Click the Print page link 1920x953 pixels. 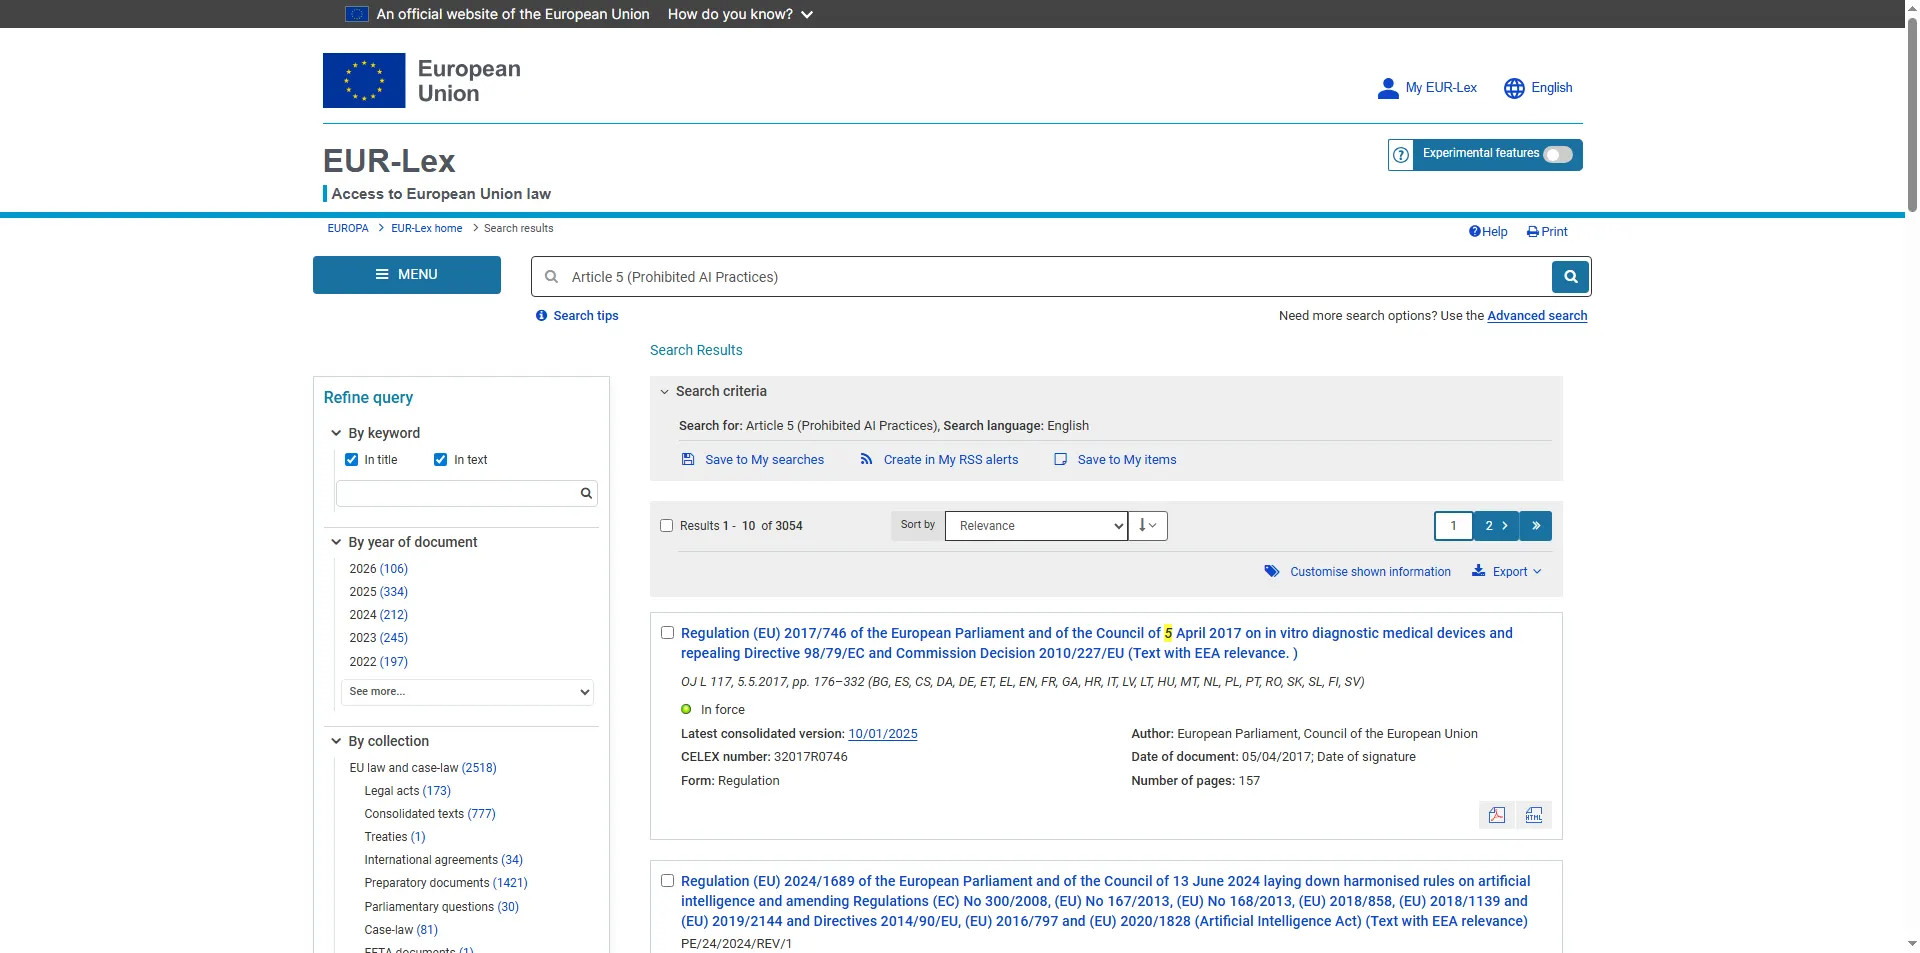tap(1547, 232)
